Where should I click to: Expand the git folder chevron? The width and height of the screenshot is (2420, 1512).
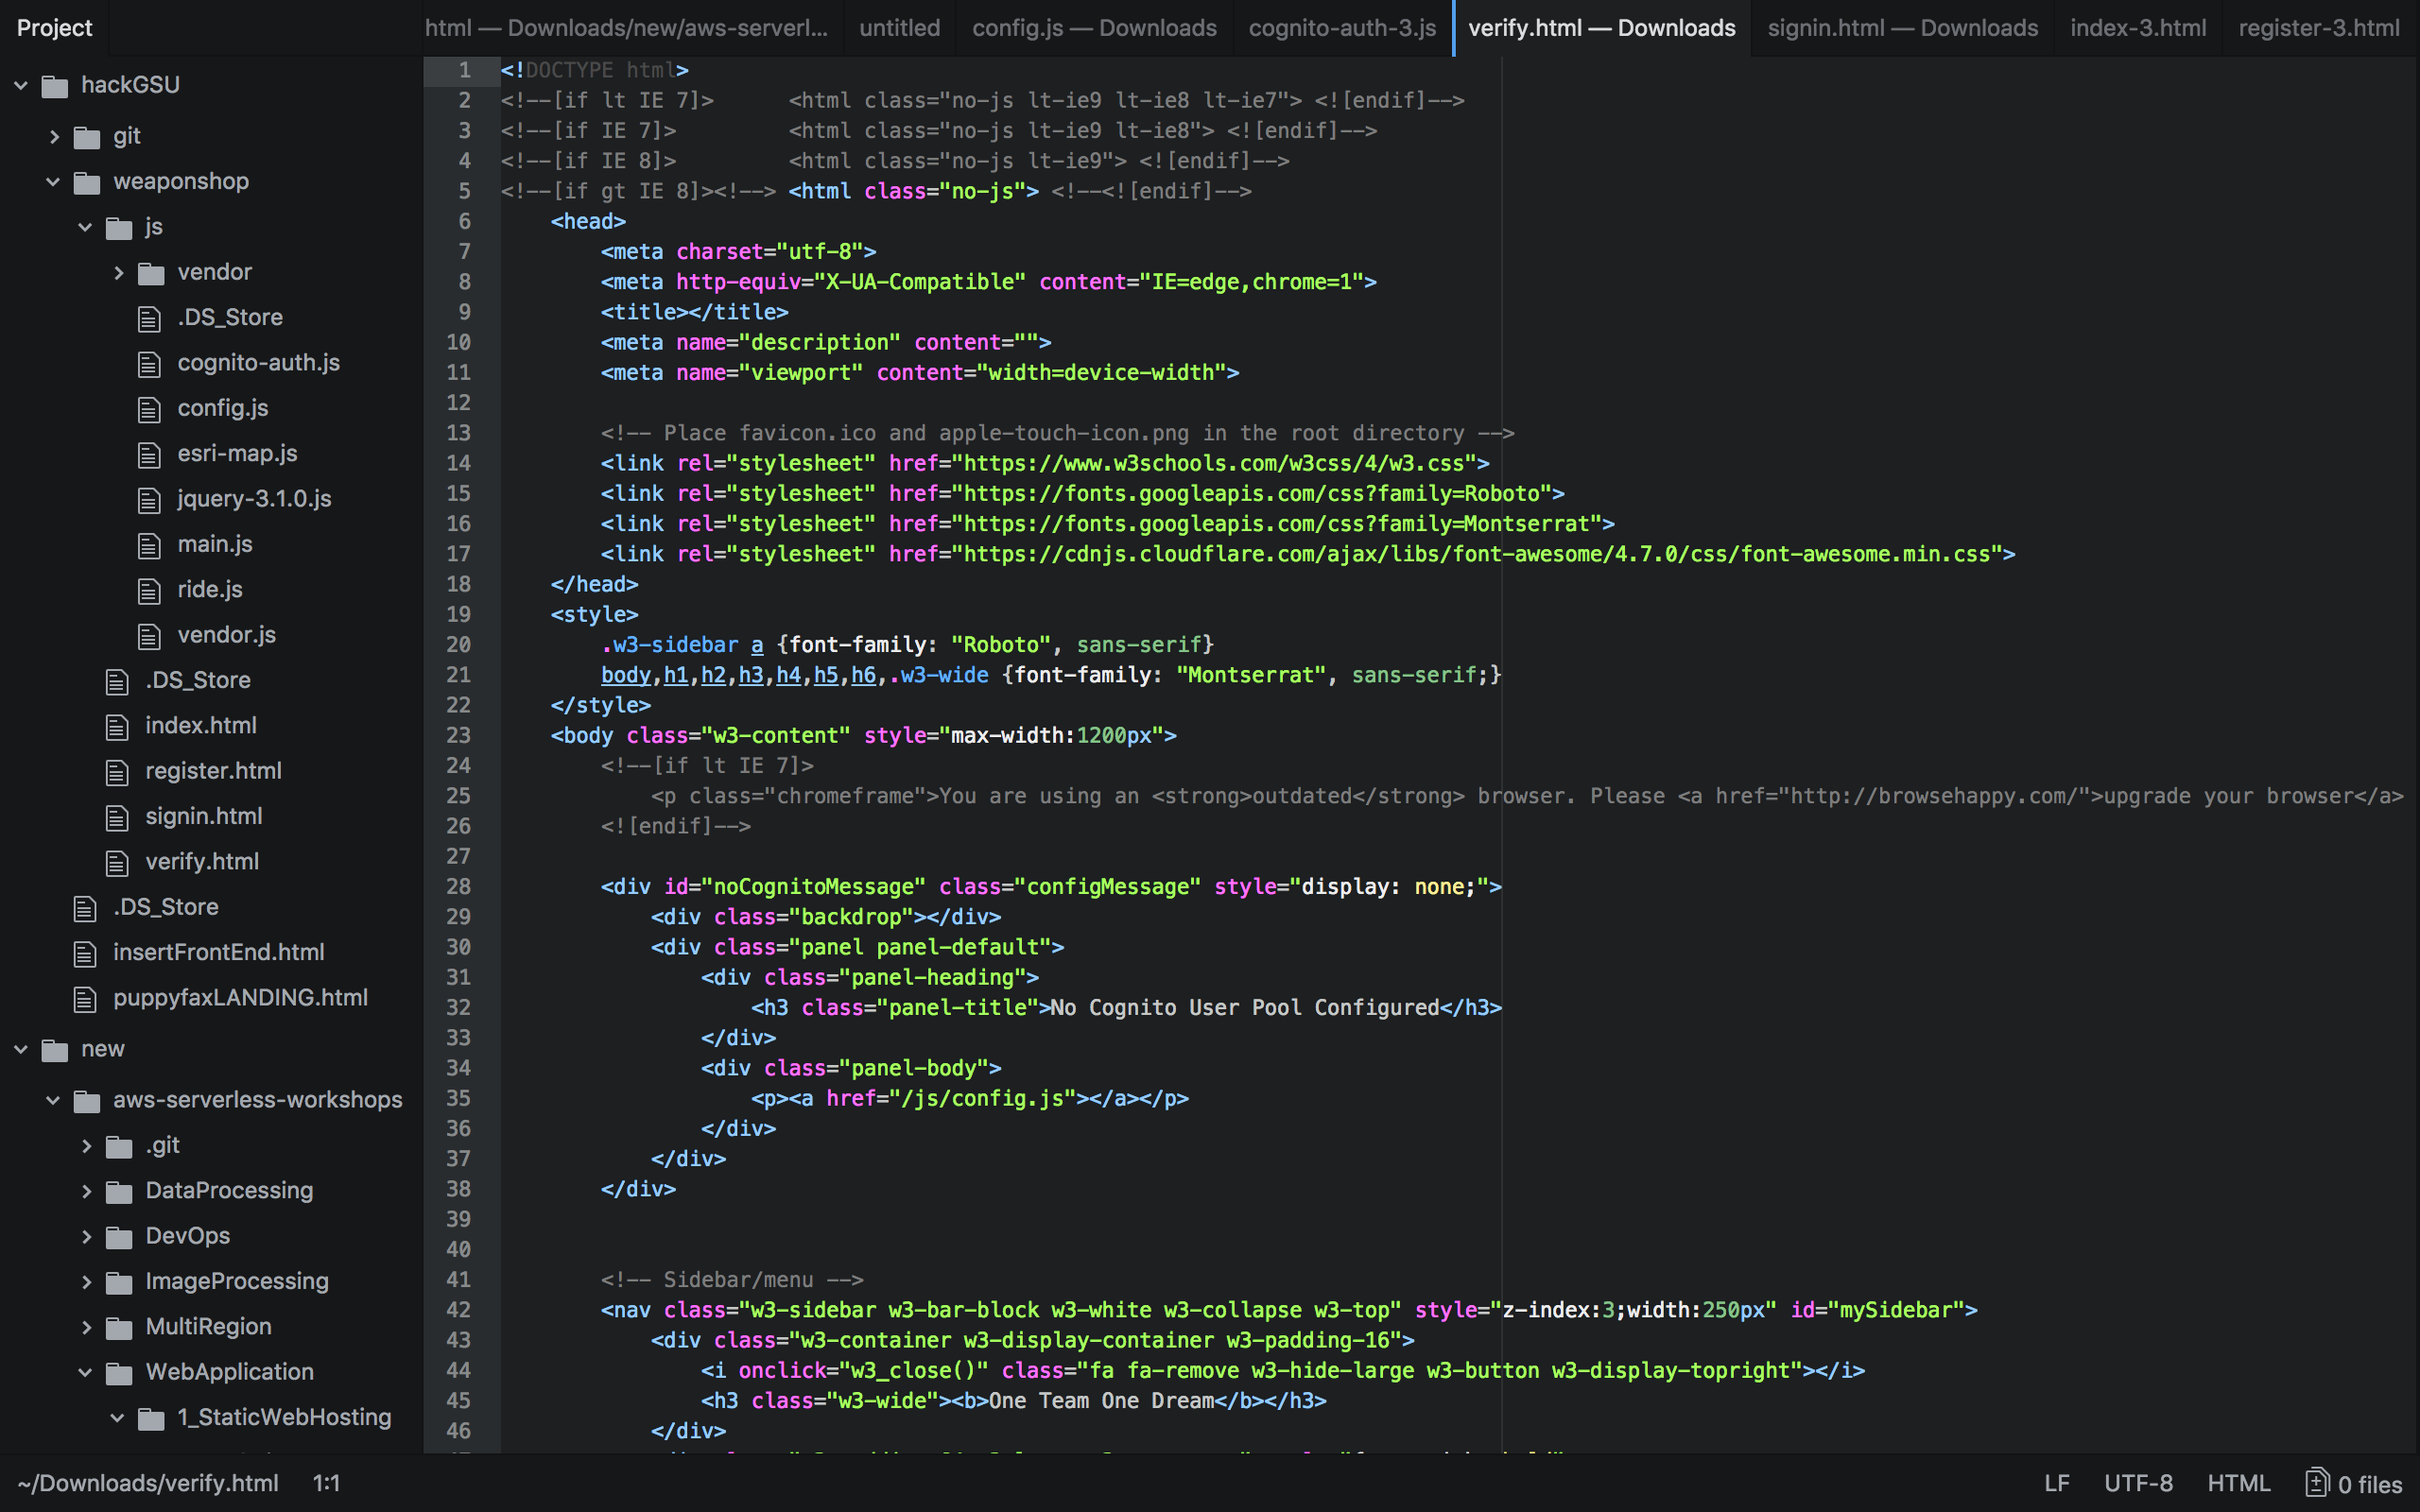[x=54, y=137]
